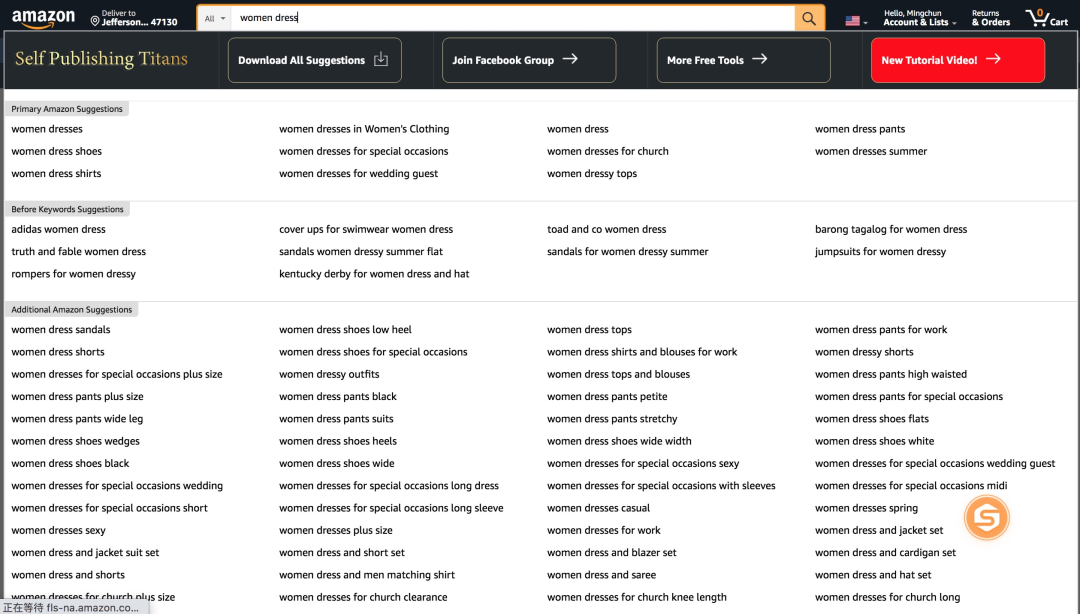Pick women dresses for special occasions long dress
This screenshot has width=1080, height=614.
pos(388,486)
